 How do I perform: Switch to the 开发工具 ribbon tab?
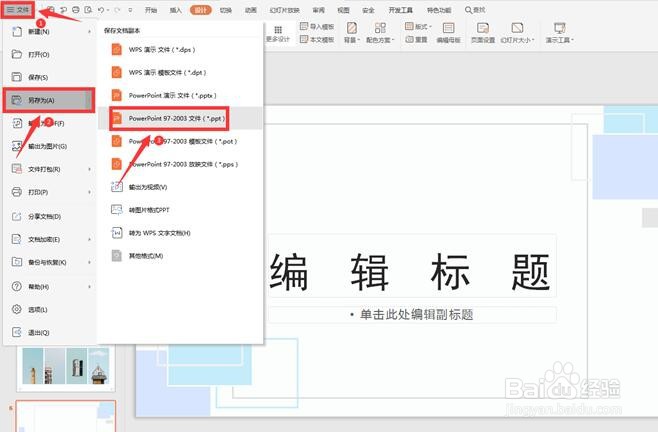[x=401, y=10]
